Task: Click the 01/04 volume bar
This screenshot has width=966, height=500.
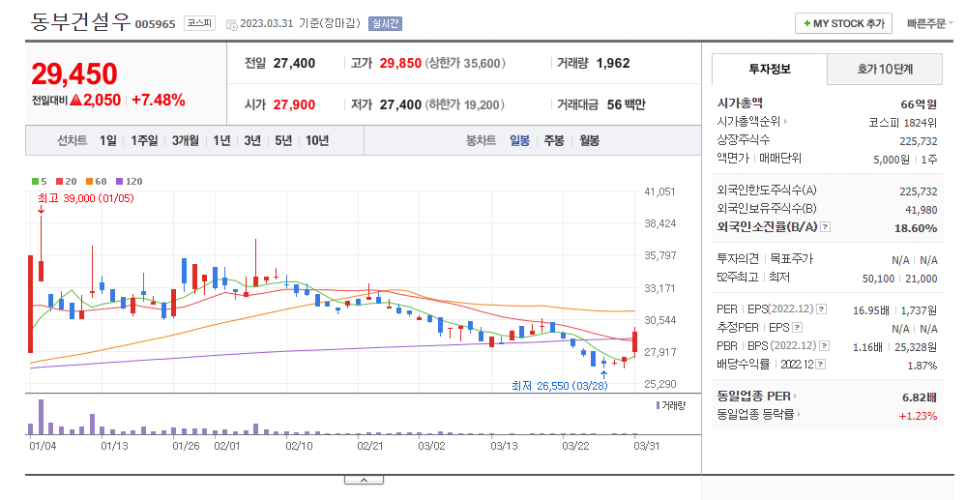Action: click(30, 429)
